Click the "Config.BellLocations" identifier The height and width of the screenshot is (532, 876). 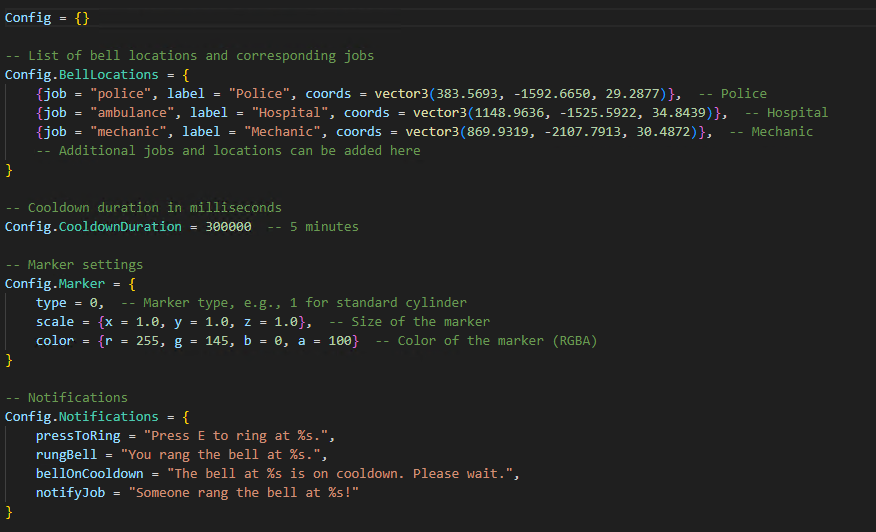click(82, 75)
